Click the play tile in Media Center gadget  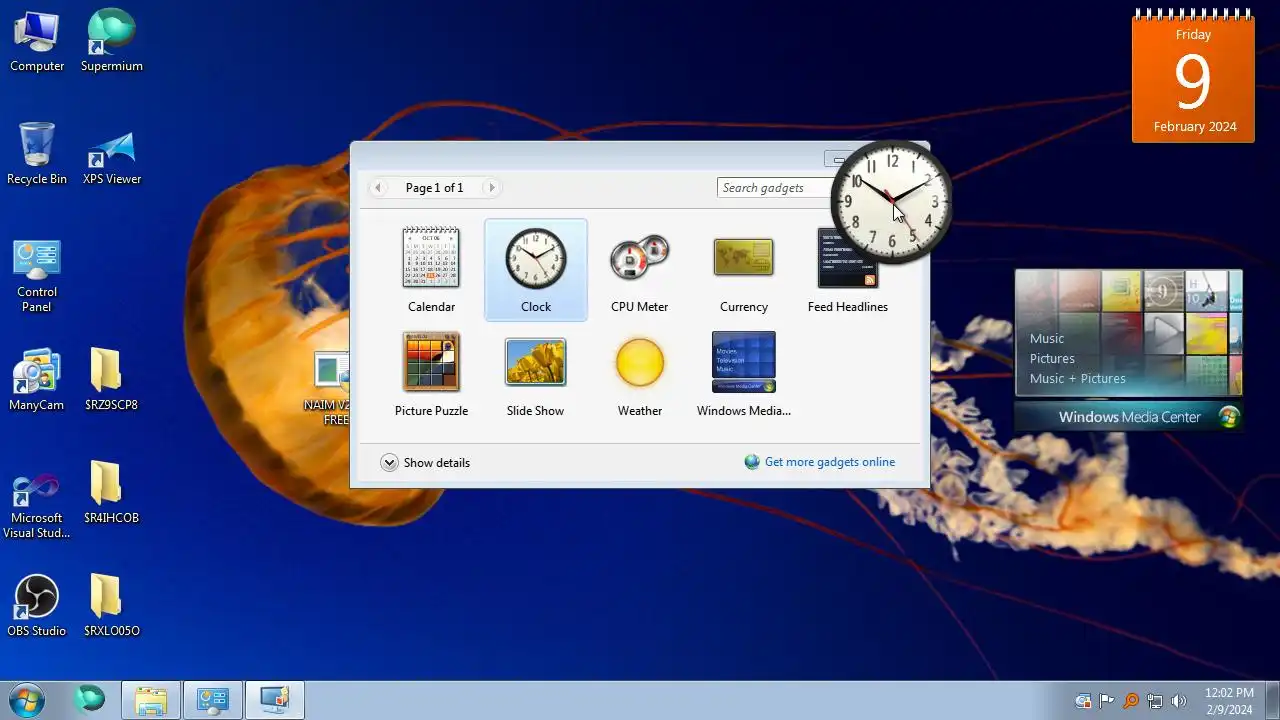pyautogui.click(x=1164, y=333)
